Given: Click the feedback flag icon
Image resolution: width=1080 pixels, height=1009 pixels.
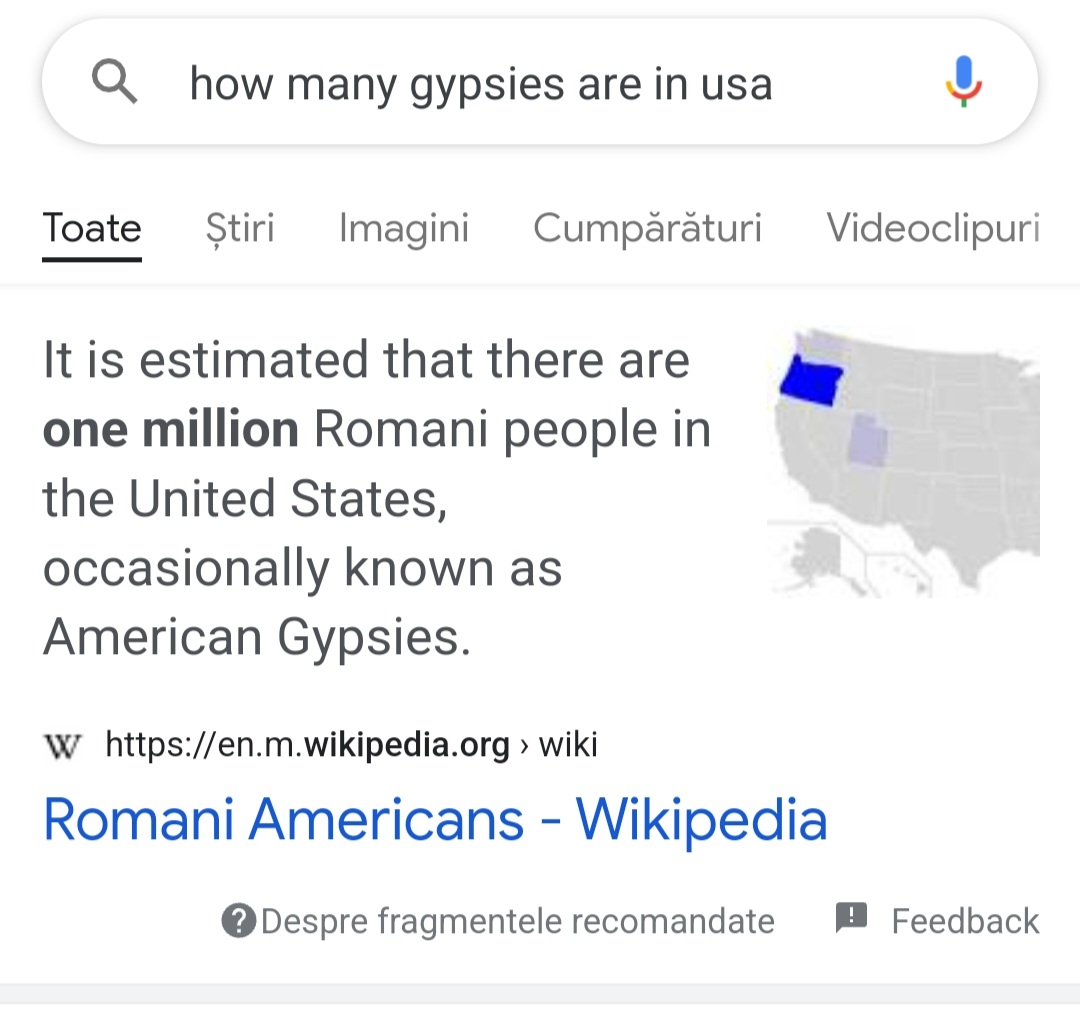Looking at the screenshot, I should [x=851, y=918].
